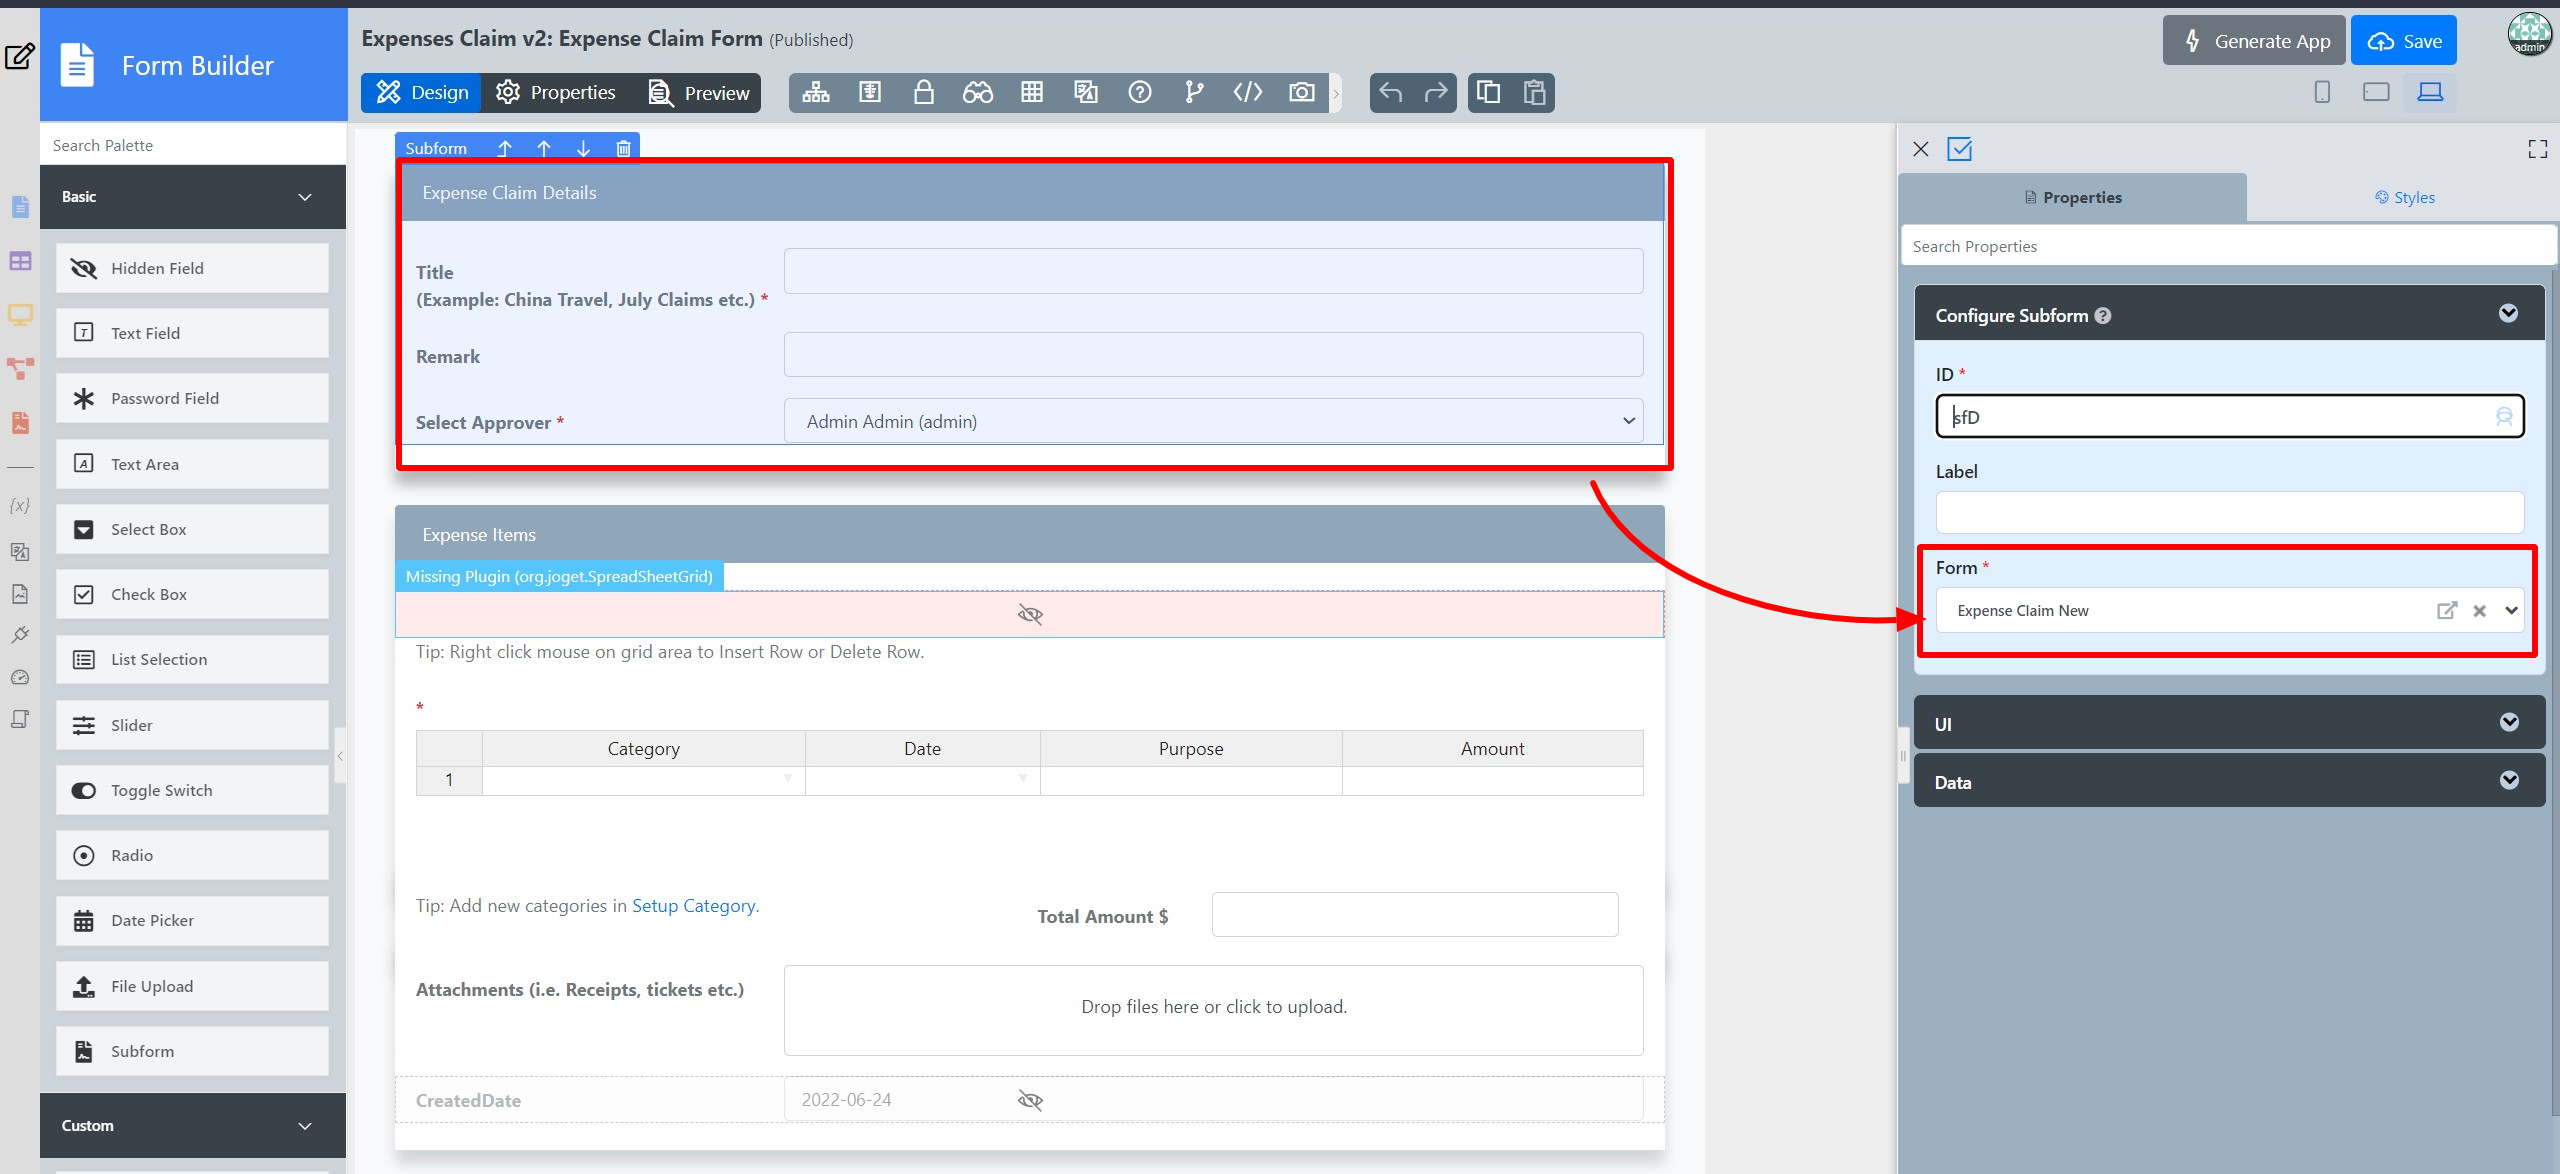Open the Preview tab
The width and height of the screenshot is (2560, 1174).
tap(699, 93)
